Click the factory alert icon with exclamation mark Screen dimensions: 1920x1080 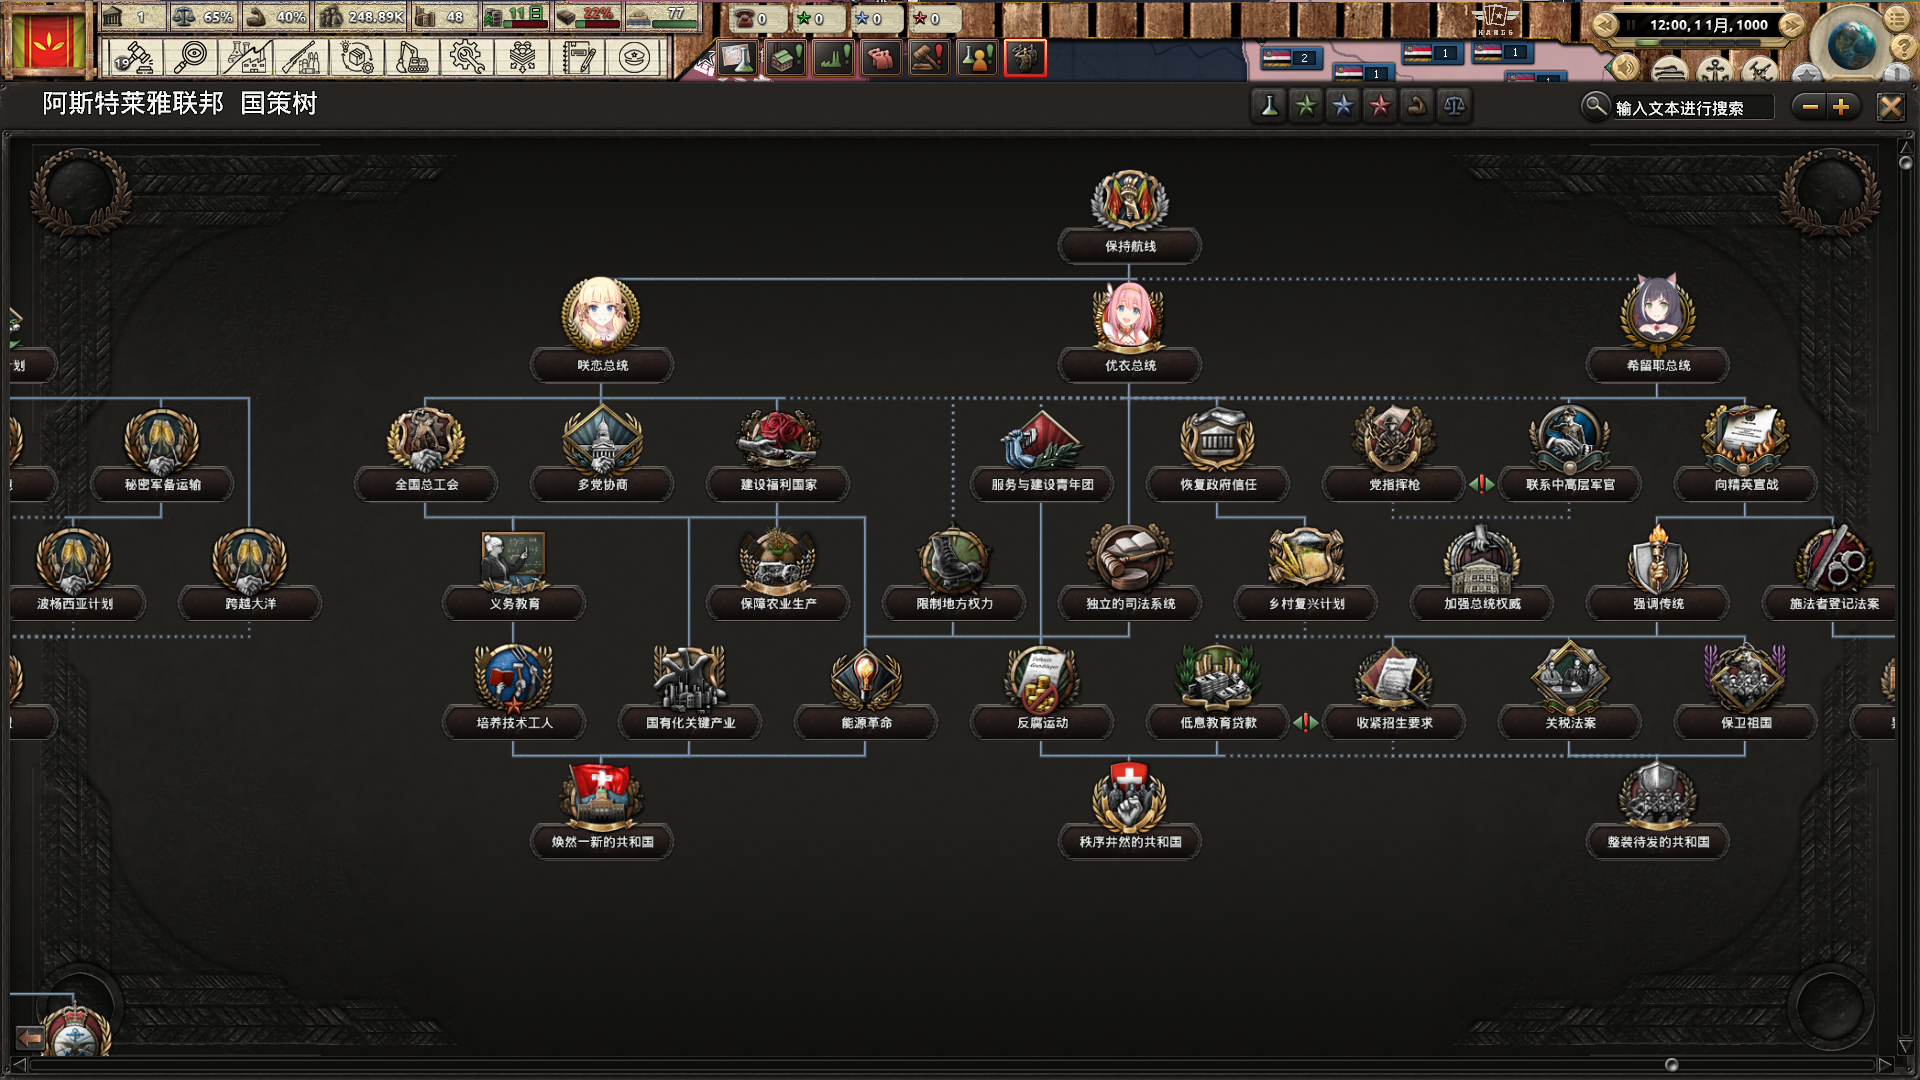(785, 58)
